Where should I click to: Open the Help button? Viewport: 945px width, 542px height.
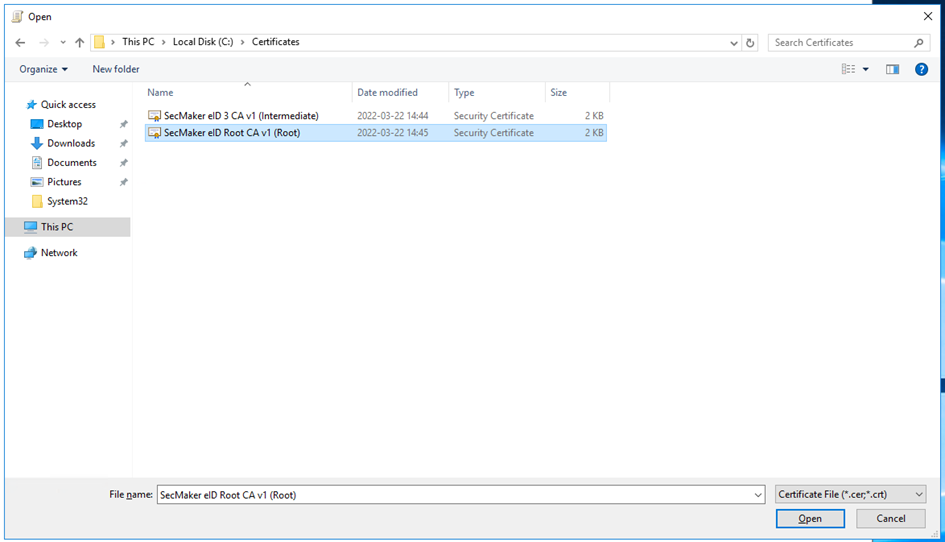pos(921,69)
